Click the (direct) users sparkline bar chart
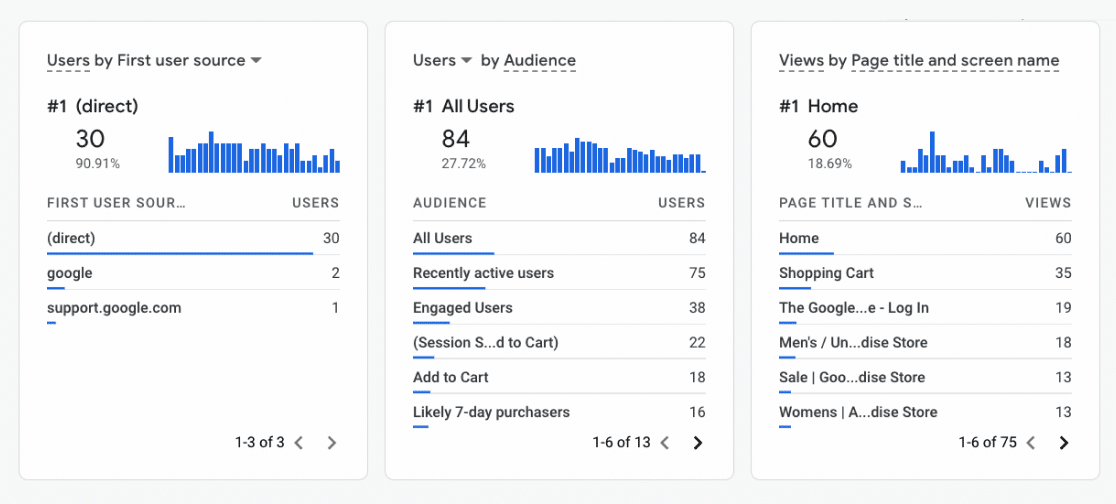The height and width of the screenshot is (504, 1116). pos(254,152)
